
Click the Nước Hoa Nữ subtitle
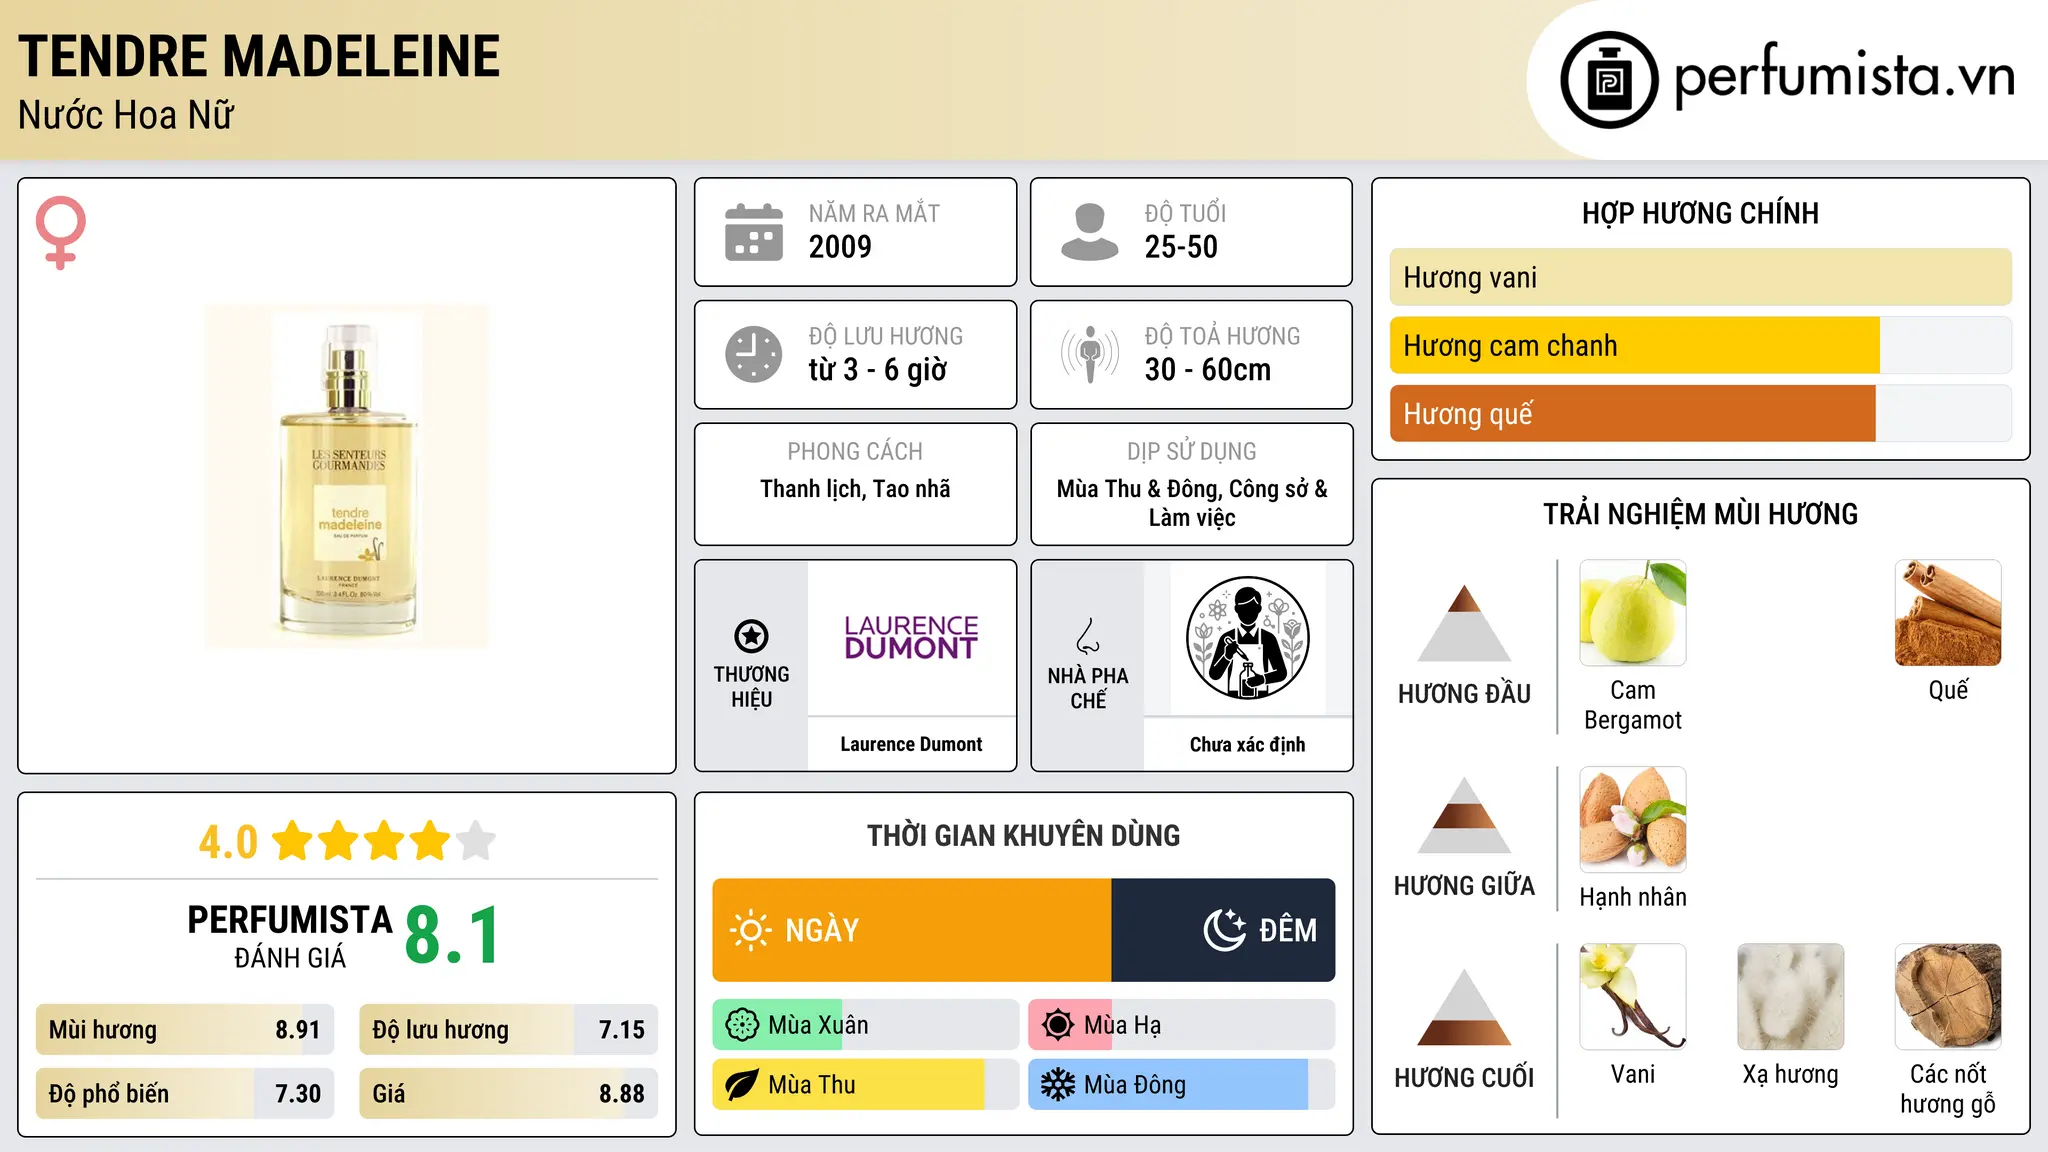pyautogui.click(x=126, y=115)
